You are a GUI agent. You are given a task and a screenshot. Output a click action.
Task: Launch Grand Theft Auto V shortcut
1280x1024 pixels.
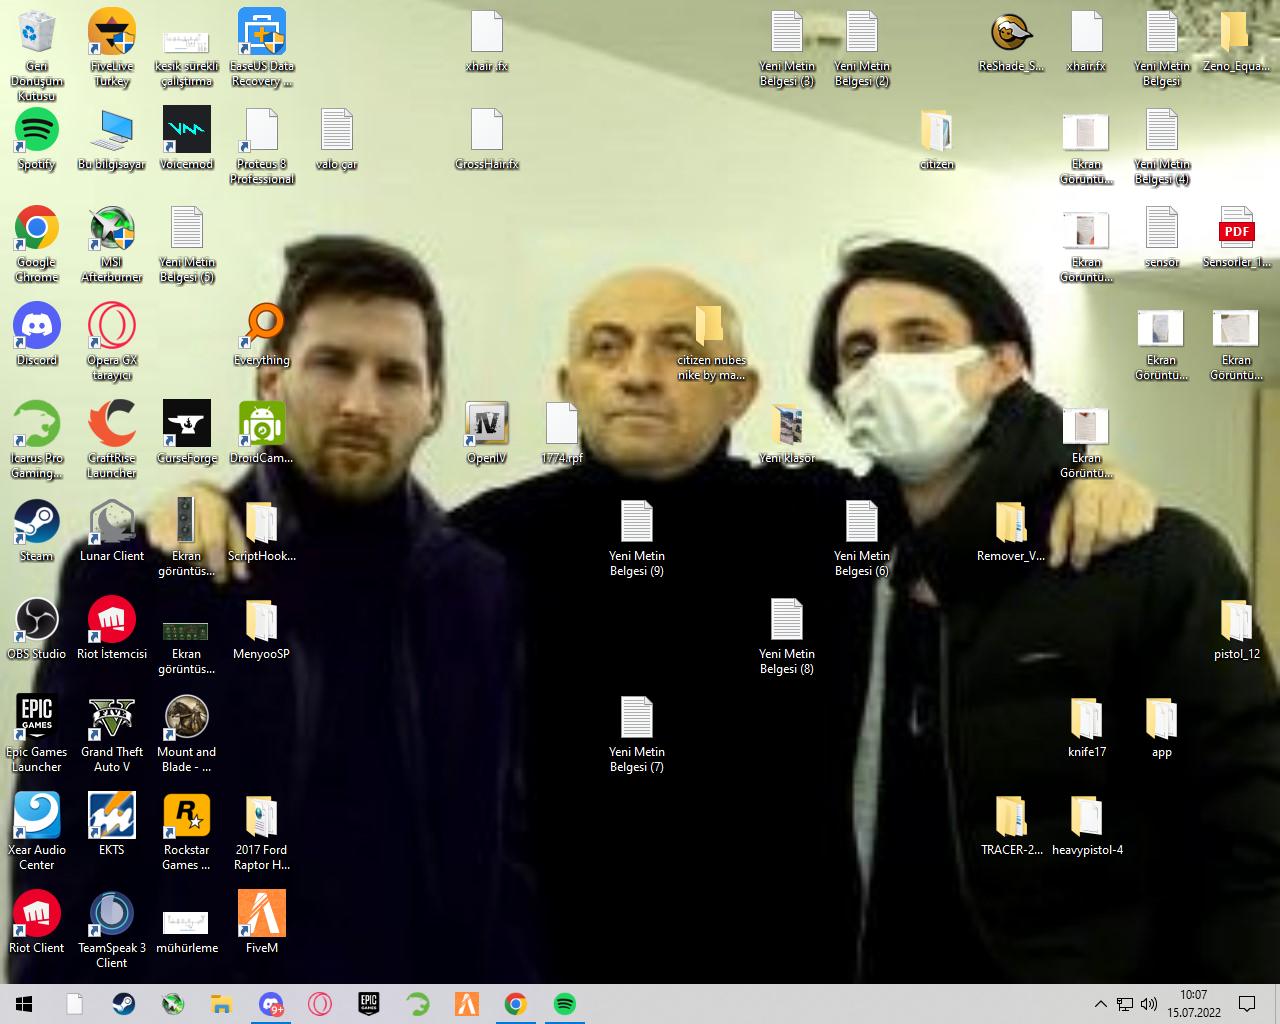pyautogui.click(x=112, y=733)
